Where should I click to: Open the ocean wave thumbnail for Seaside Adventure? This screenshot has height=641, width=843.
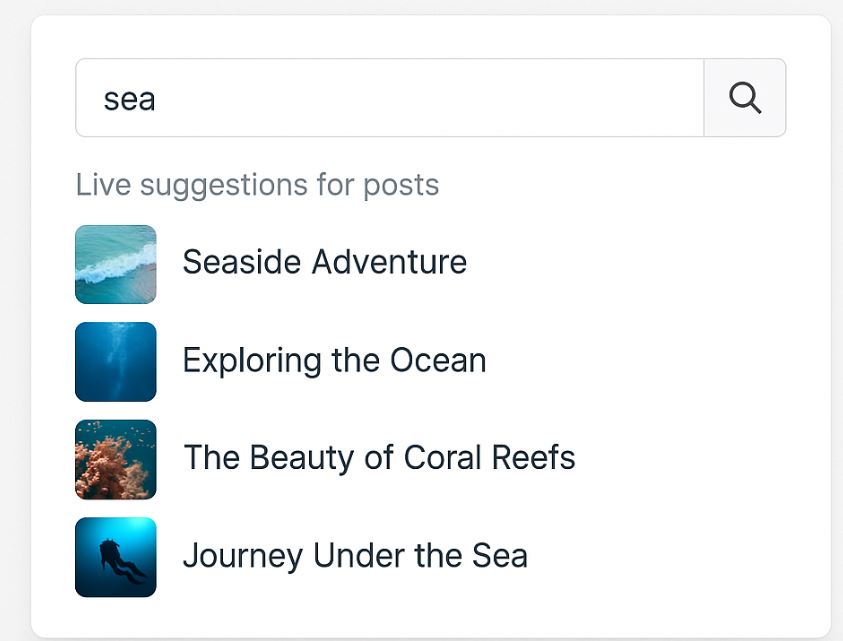(x=116, y=264)
